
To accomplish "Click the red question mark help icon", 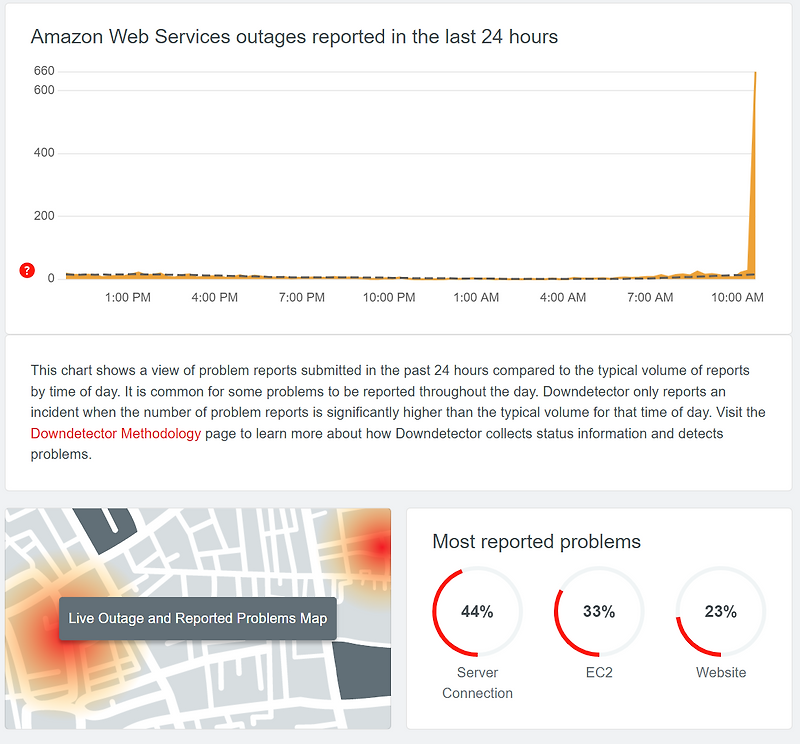I will (27, 271).
